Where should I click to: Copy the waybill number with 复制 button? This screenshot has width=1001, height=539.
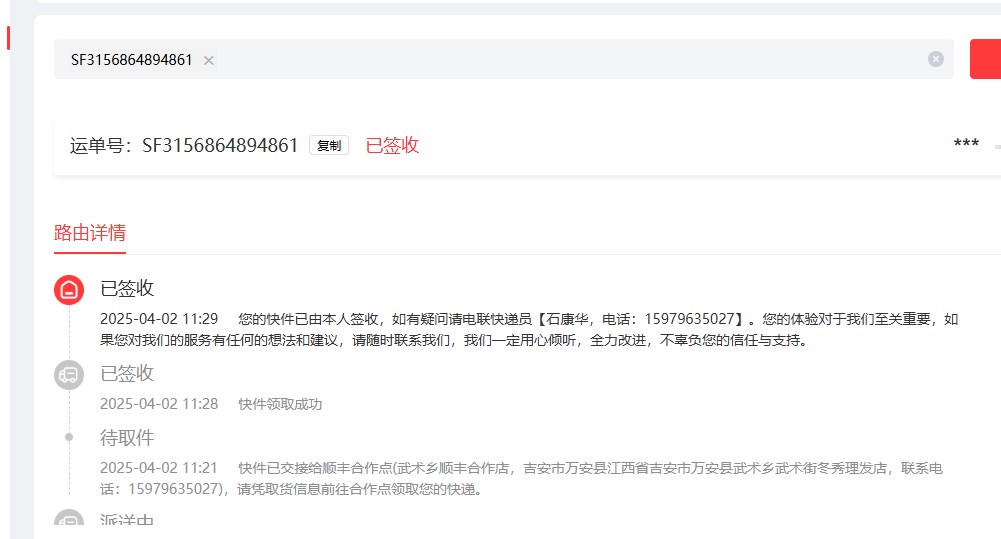(x=329, y=146)
